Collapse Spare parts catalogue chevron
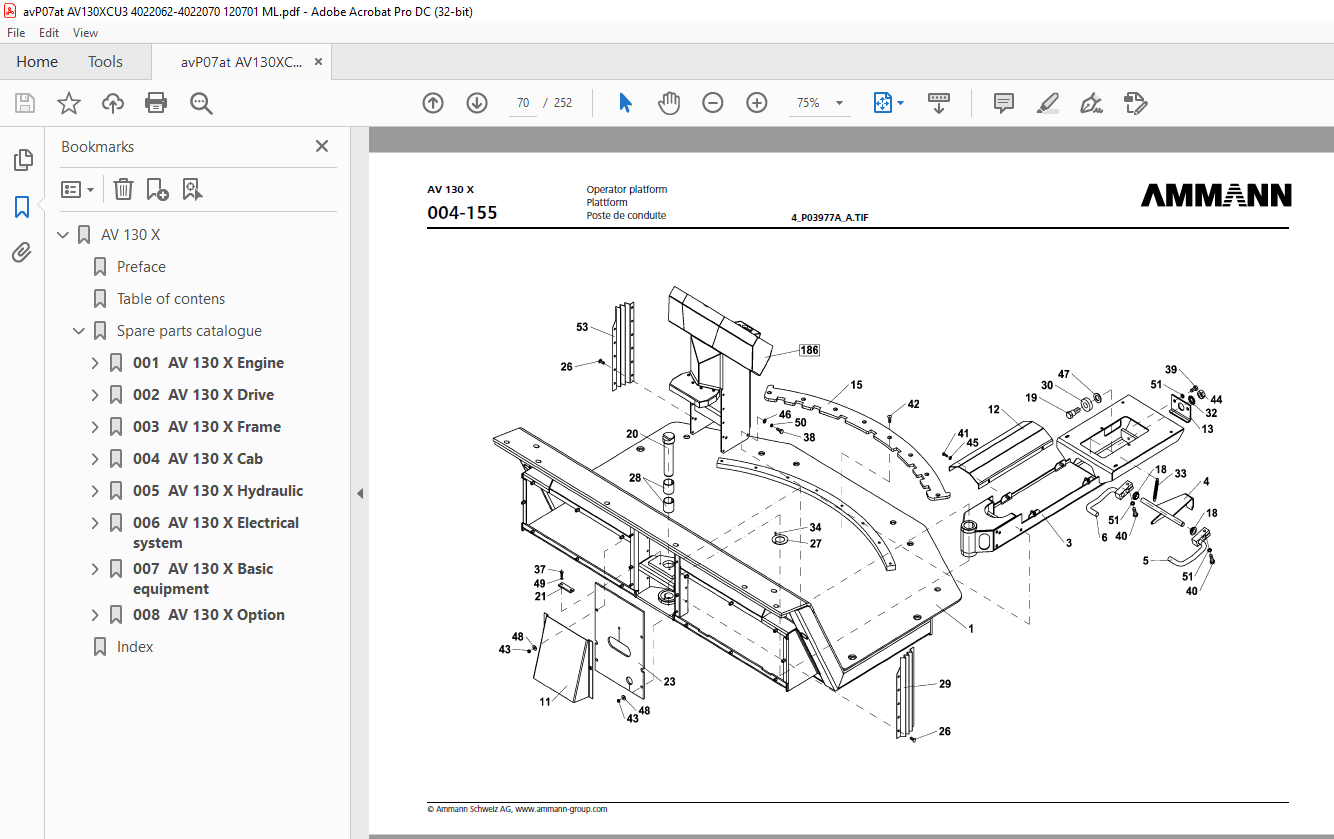 click(x=79, y=331)
